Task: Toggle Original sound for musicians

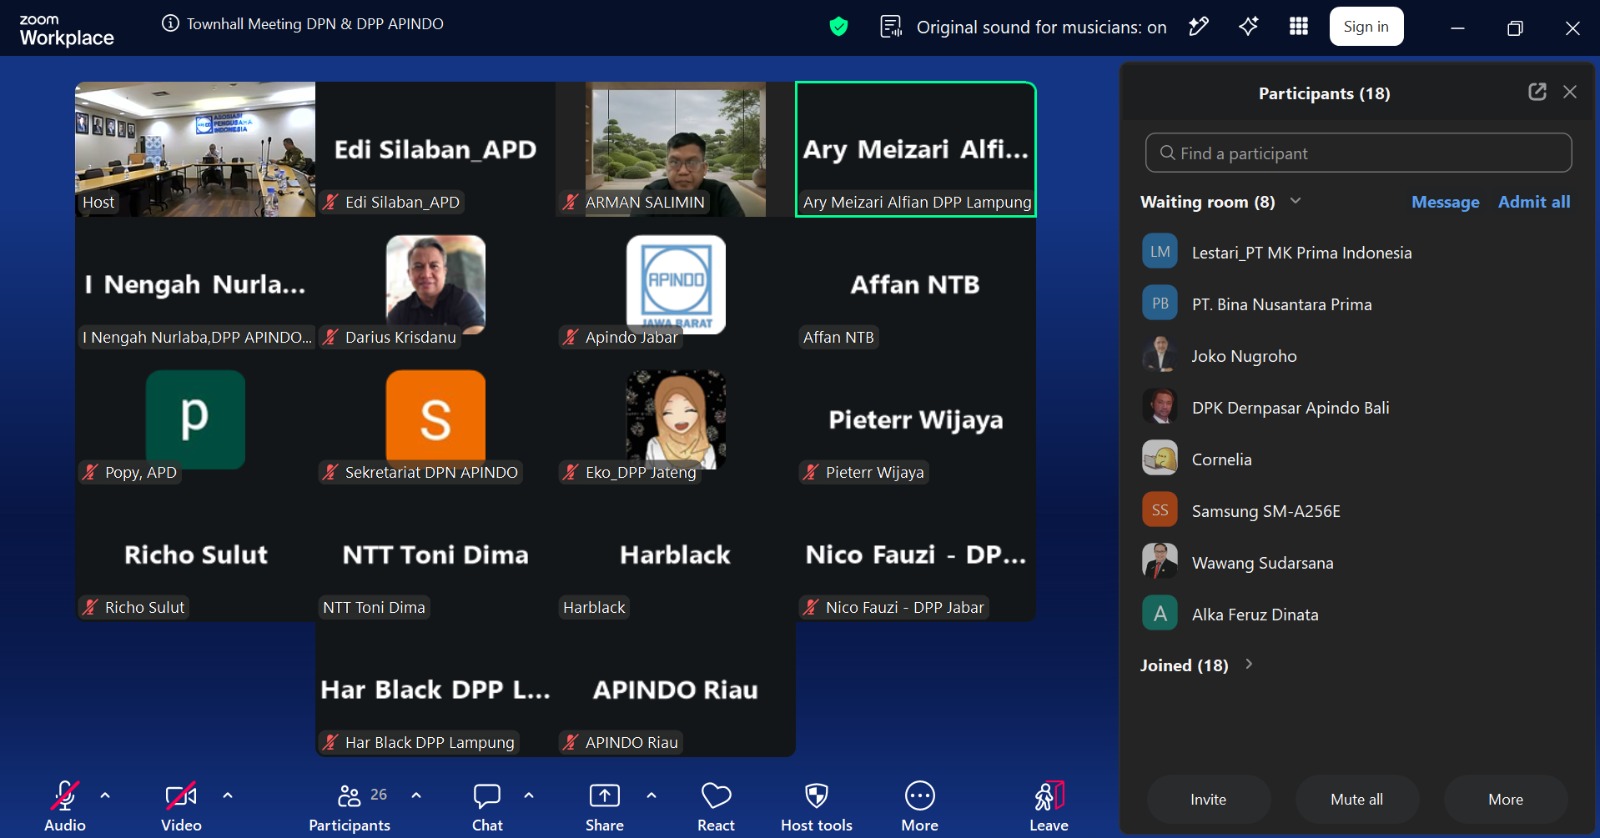Action: tap(1023, 27)
